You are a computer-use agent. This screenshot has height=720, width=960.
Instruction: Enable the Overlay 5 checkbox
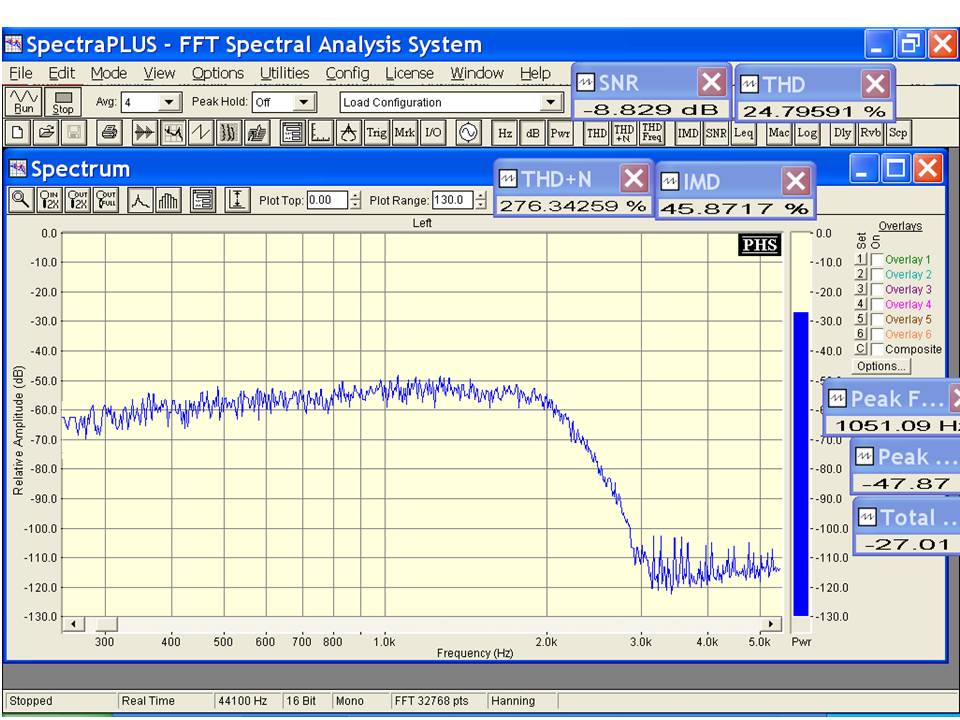tap(877, 319)
